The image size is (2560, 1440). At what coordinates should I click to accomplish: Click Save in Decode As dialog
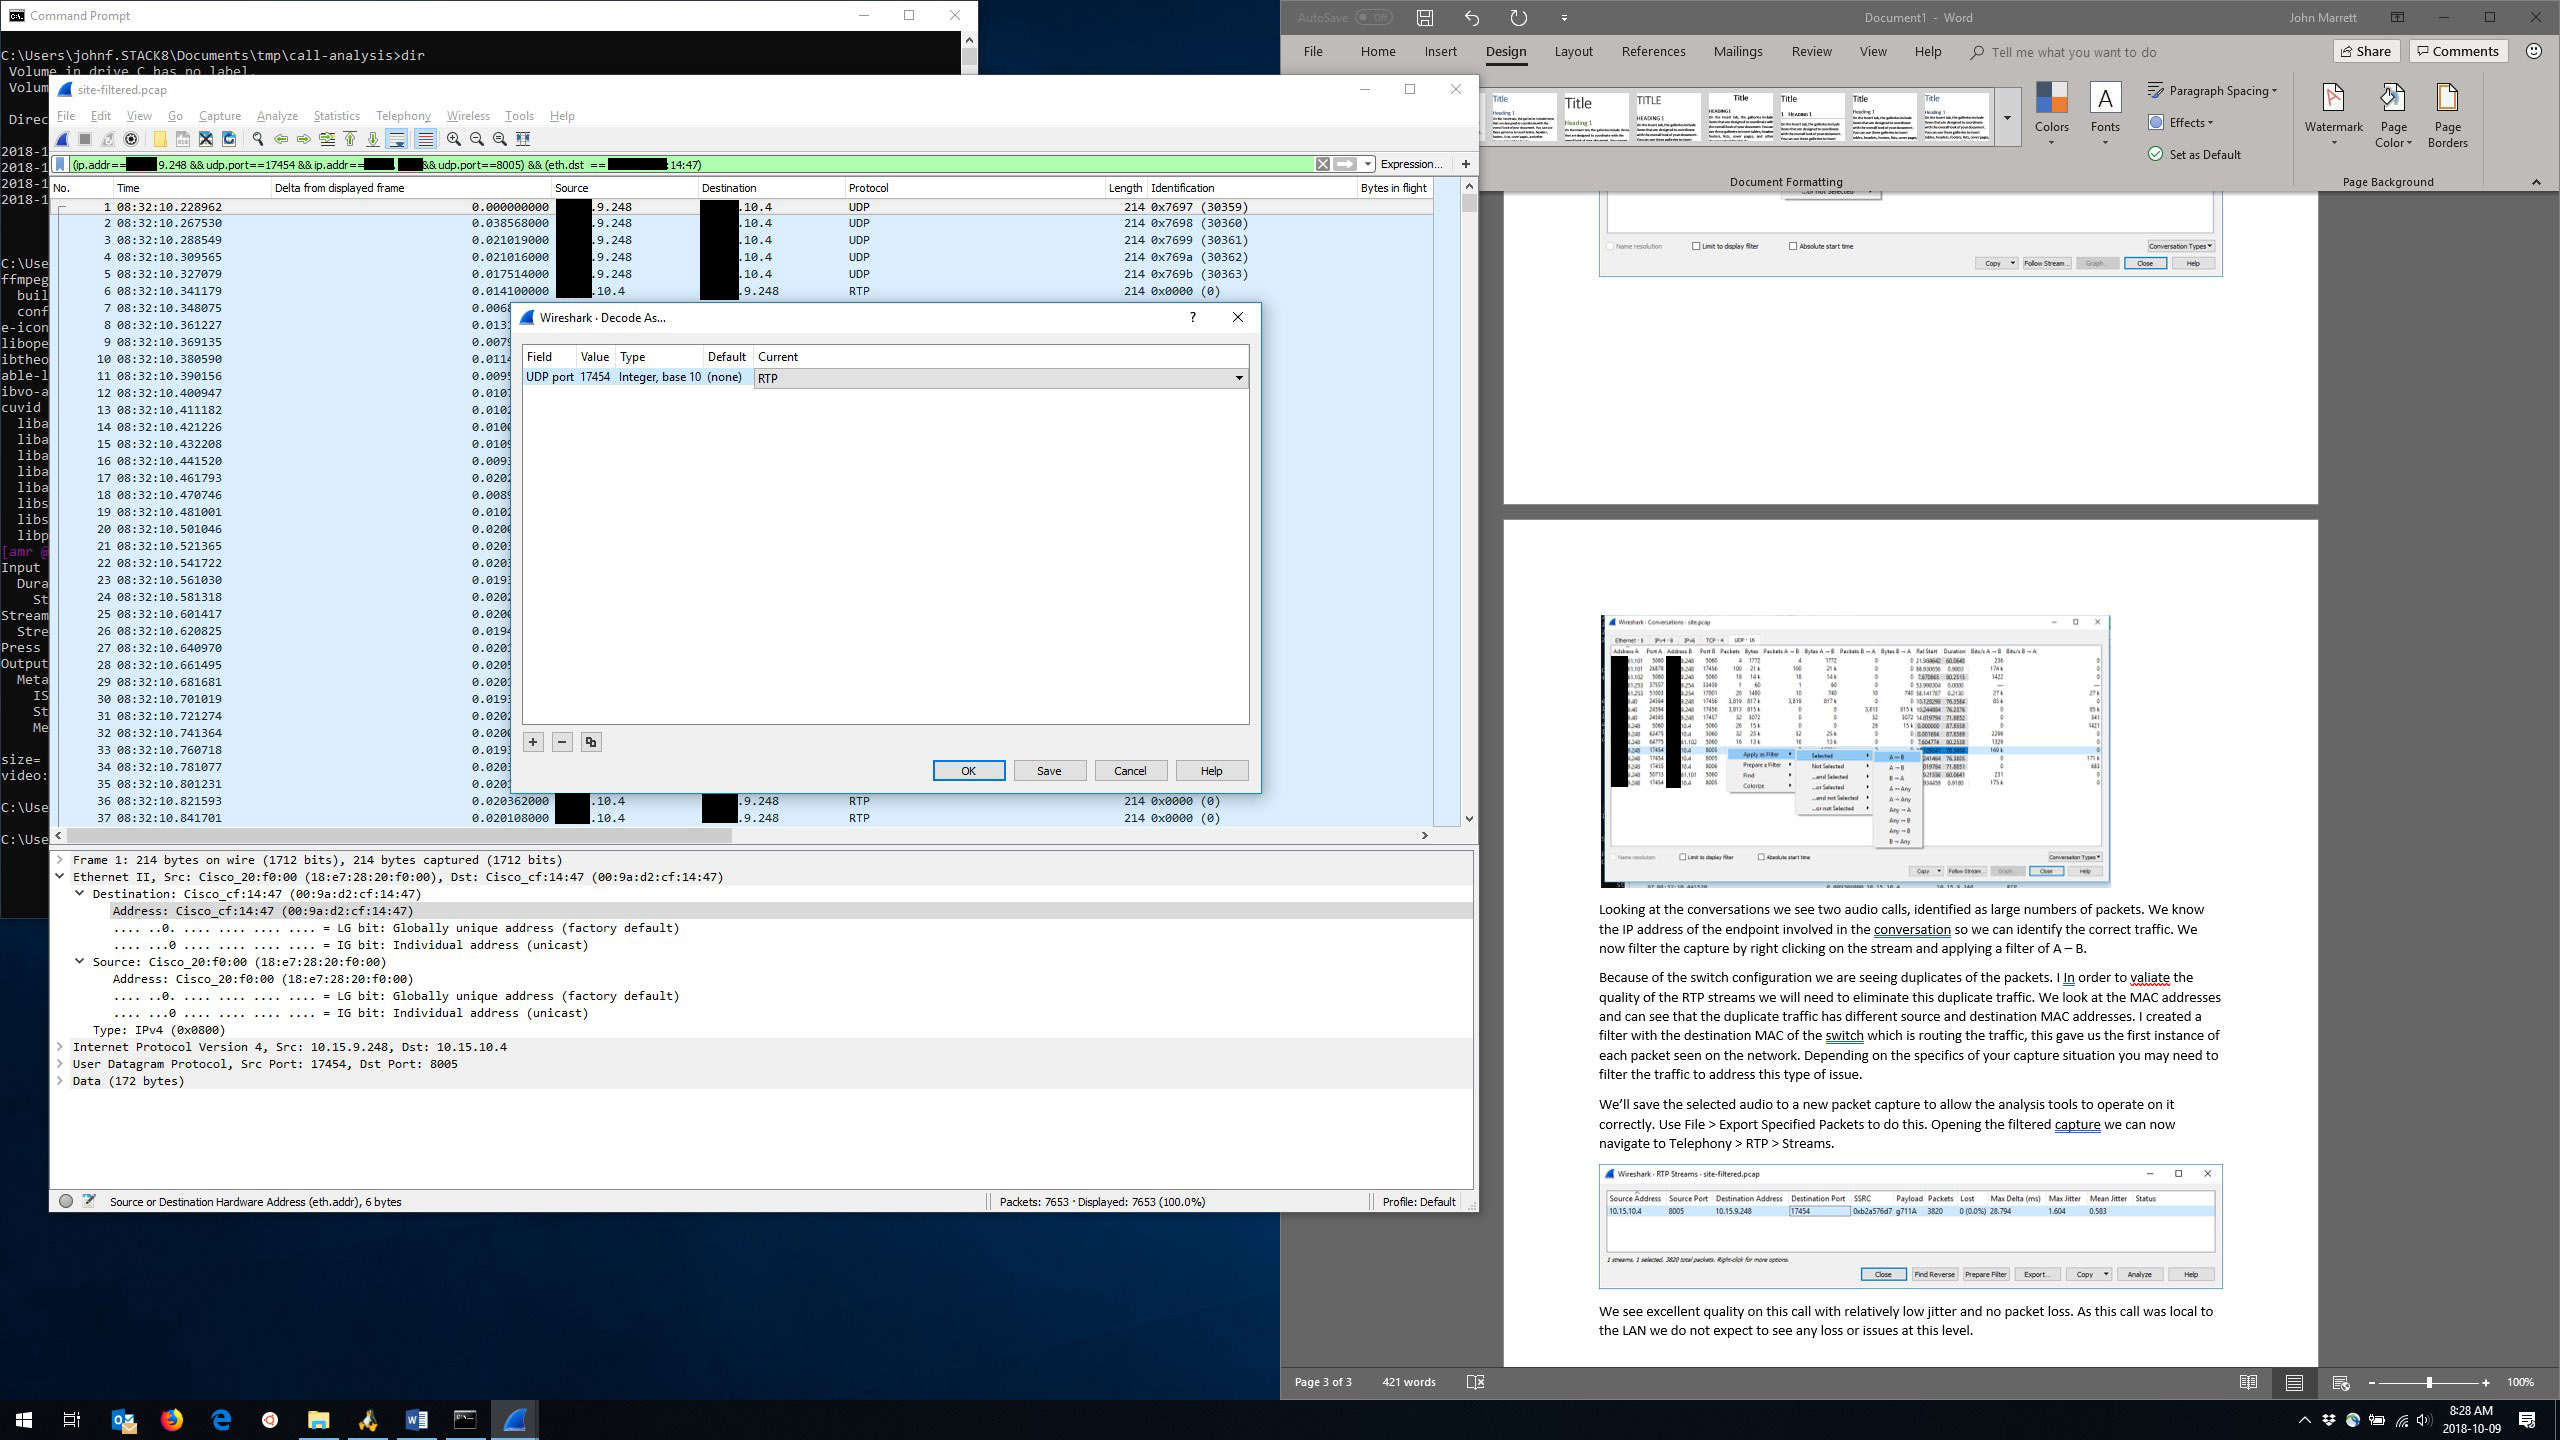coord(1049,771)
